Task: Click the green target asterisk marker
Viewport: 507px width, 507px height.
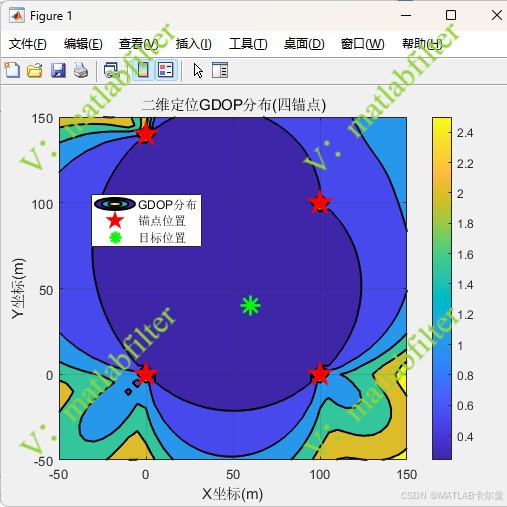Action: tap(250, 305)
